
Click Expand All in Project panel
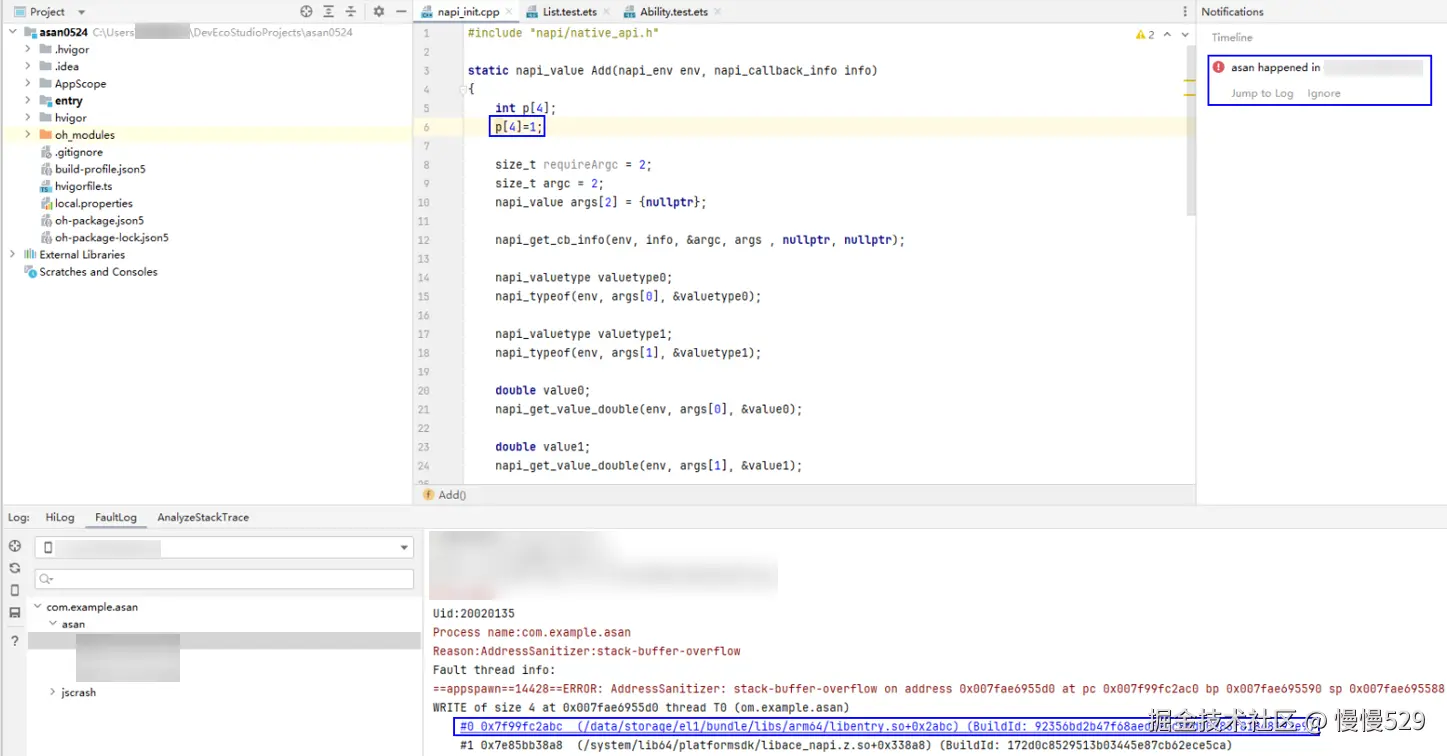(329, 12)
